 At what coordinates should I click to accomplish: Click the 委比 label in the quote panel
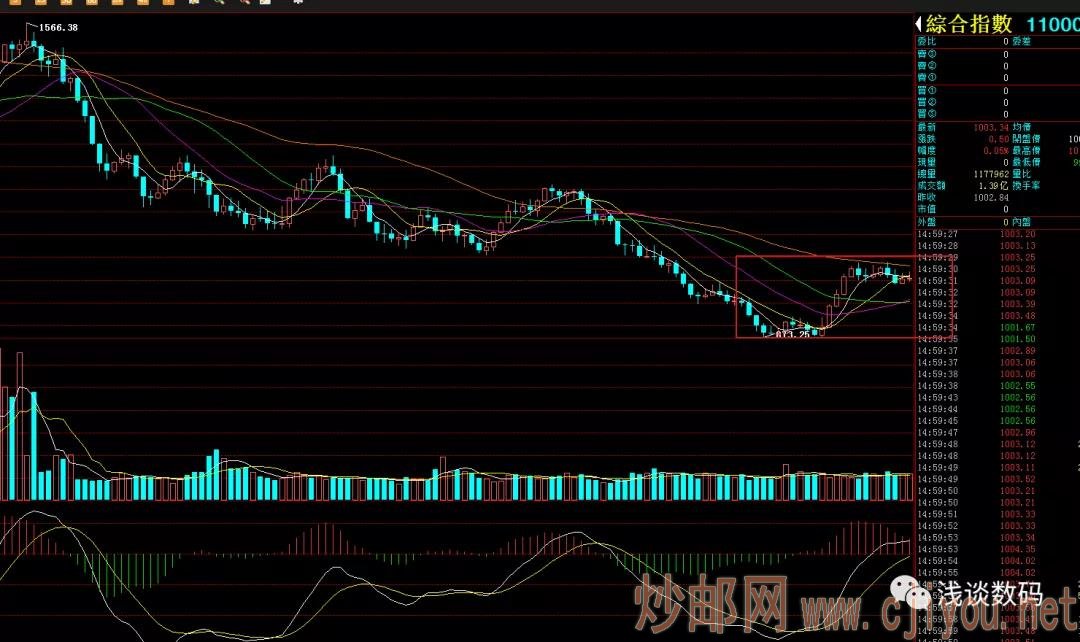(x=927, y=41)
